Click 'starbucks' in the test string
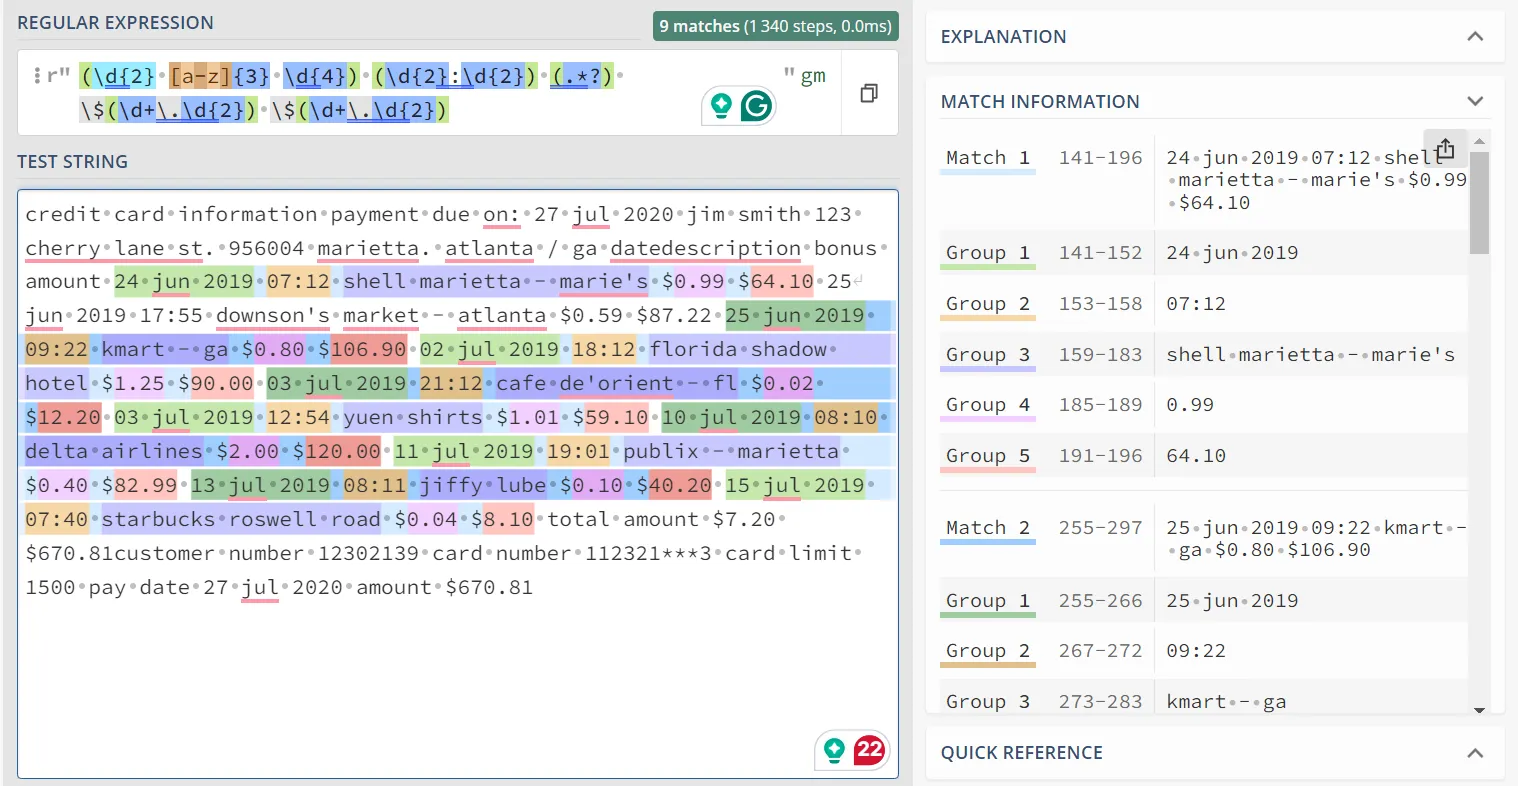 (x=159, y=520)
